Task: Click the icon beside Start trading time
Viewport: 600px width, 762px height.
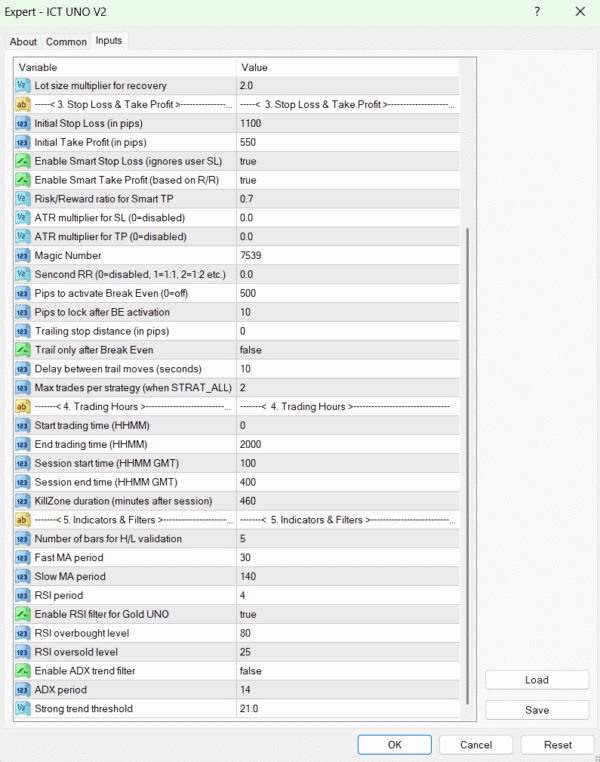Action: point(22,426)
